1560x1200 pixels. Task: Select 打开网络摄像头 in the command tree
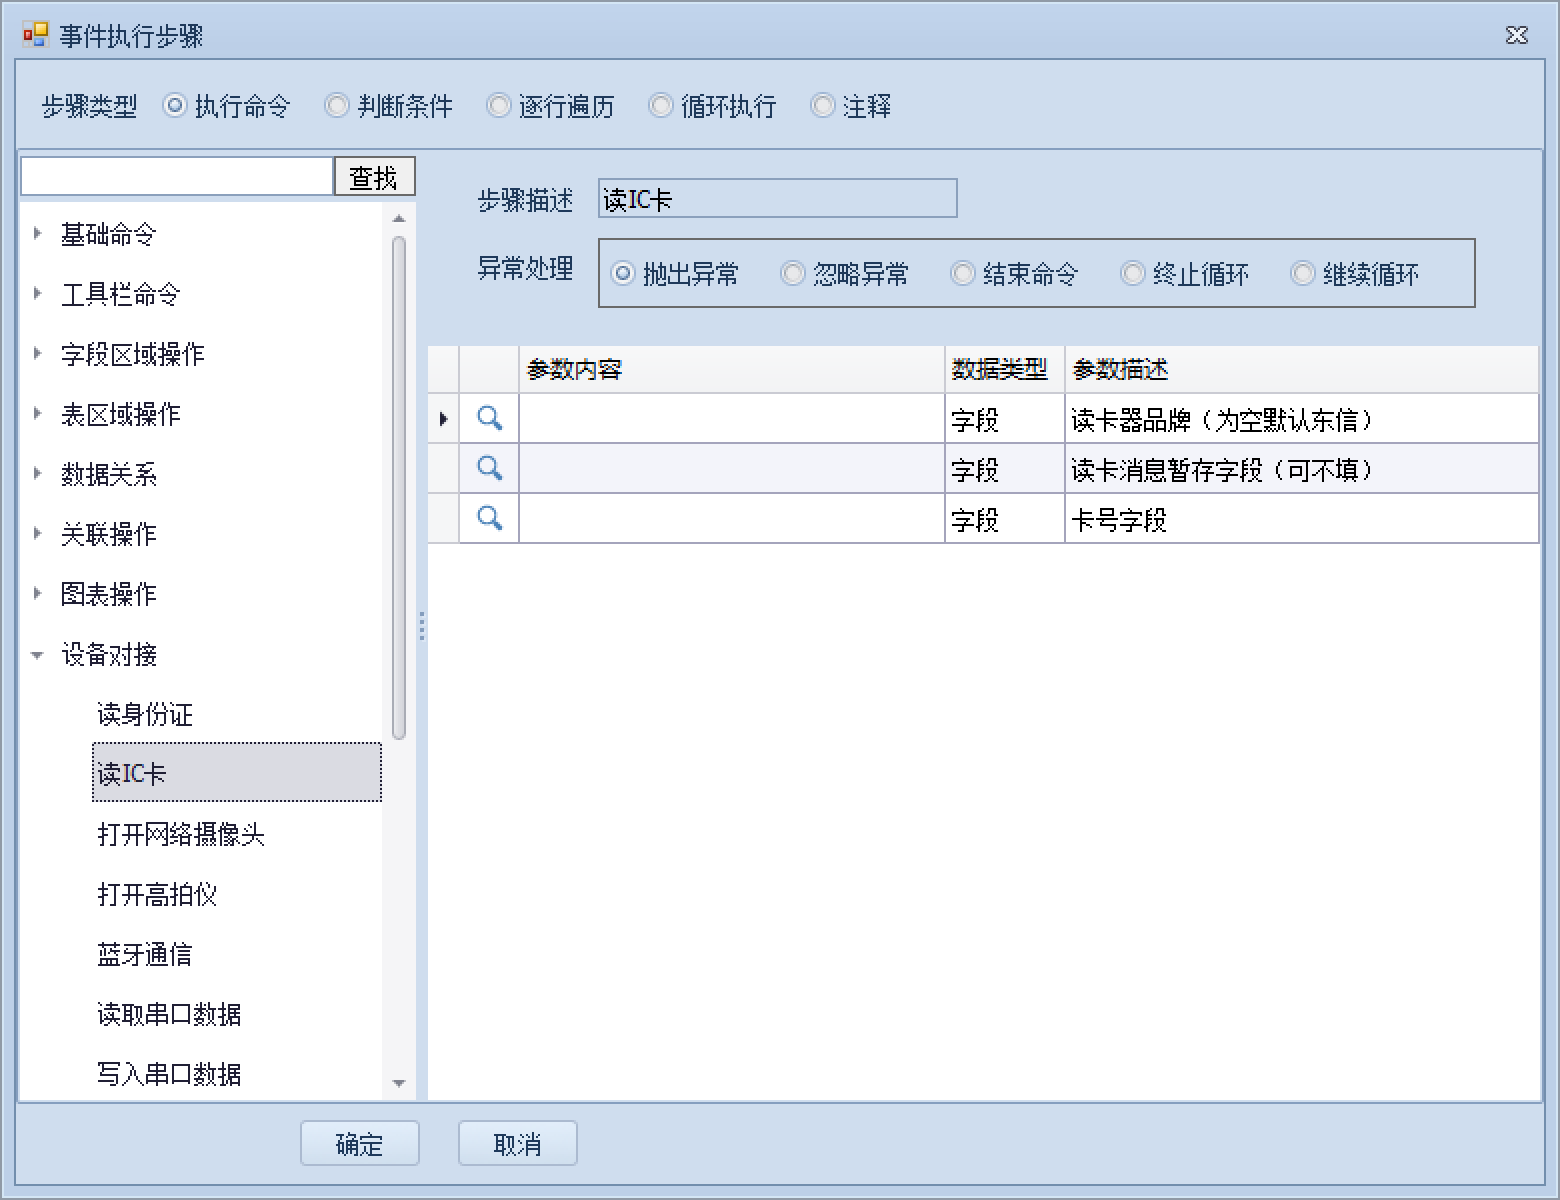(x=181, y=834)
